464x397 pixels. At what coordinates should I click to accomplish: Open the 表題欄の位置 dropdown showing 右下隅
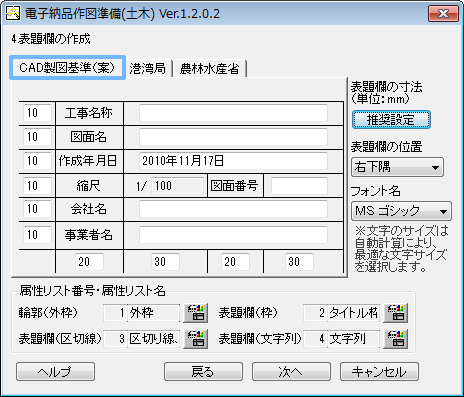(x=397, y=167)
